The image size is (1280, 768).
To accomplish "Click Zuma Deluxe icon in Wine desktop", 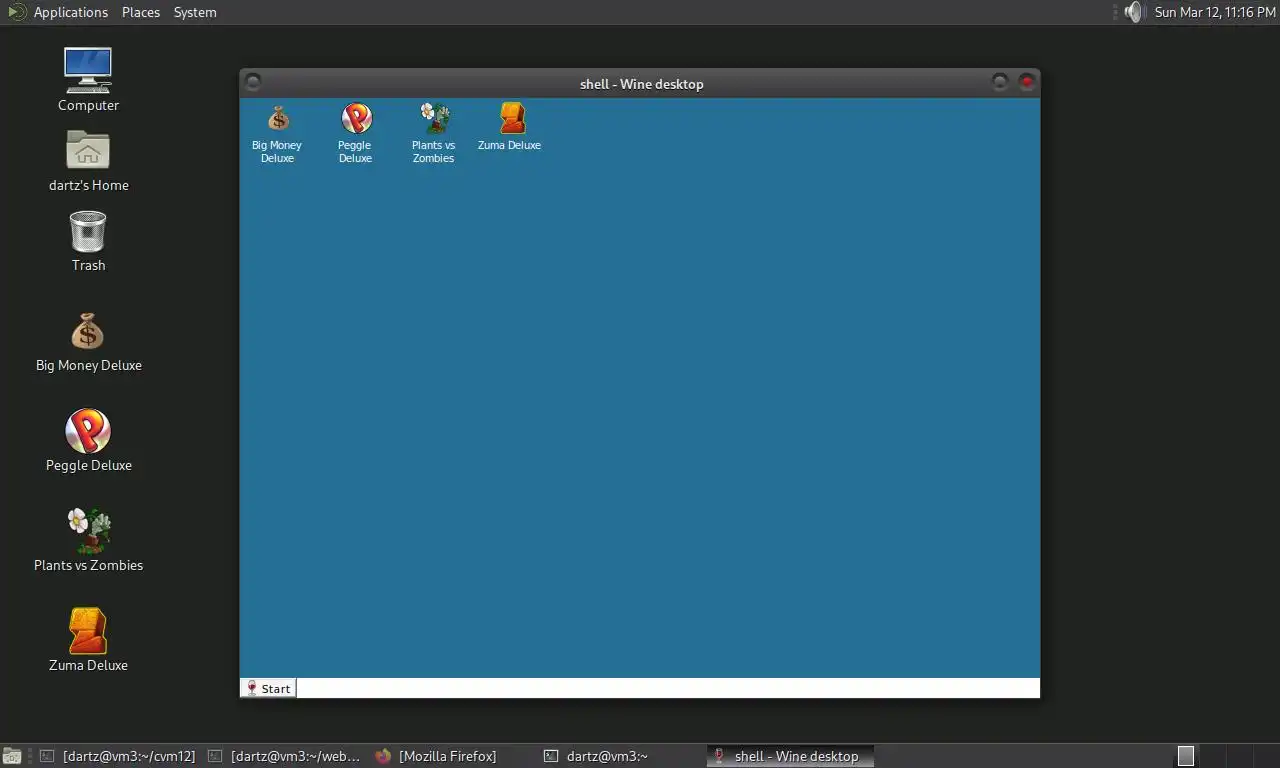I will point(510,127).
